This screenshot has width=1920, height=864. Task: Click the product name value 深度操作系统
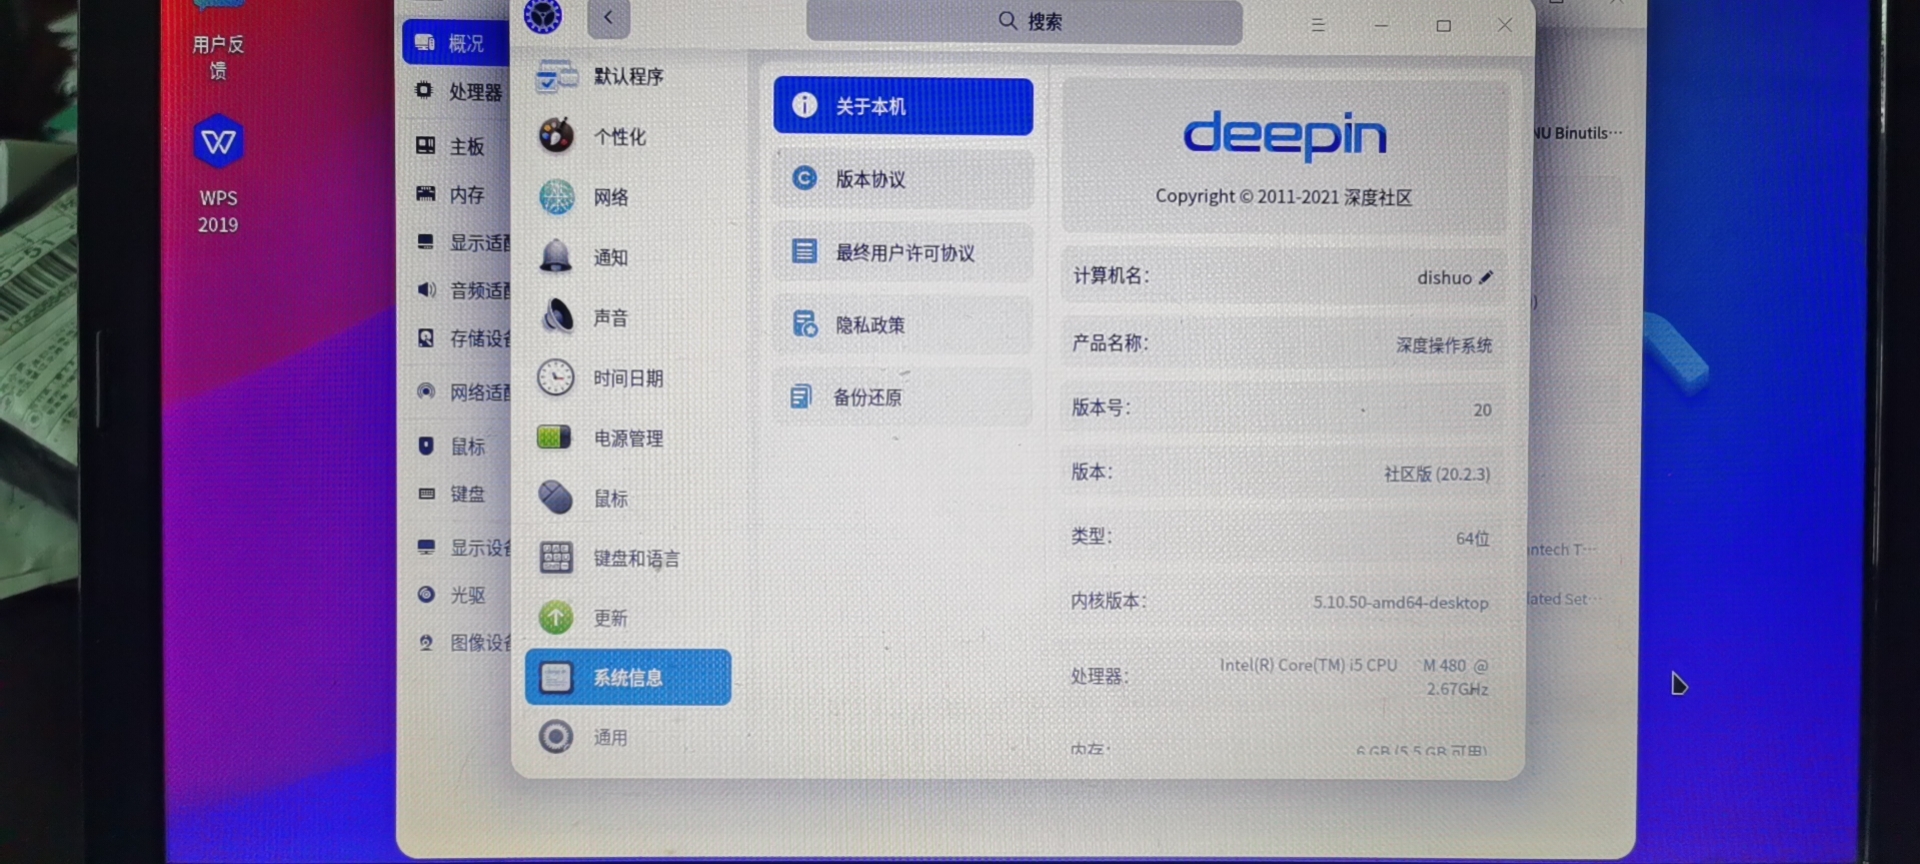pos(1444,345)
